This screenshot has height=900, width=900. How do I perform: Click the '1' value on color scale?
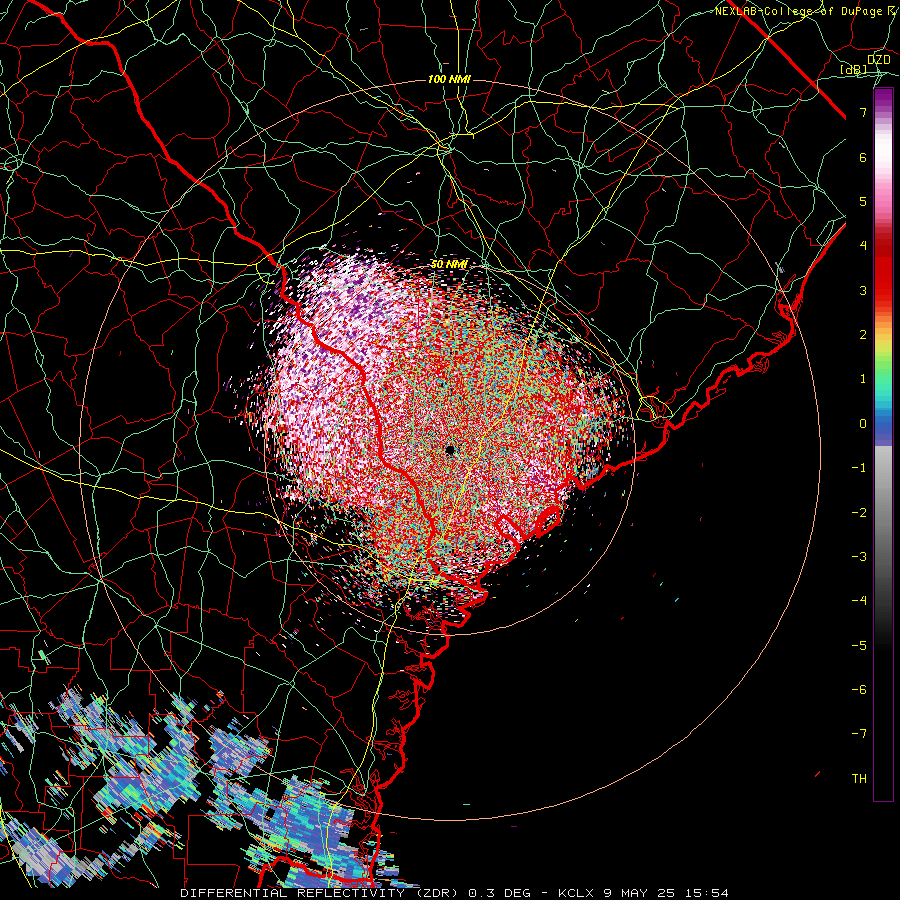pyautogui.click(x=863, y=379)
